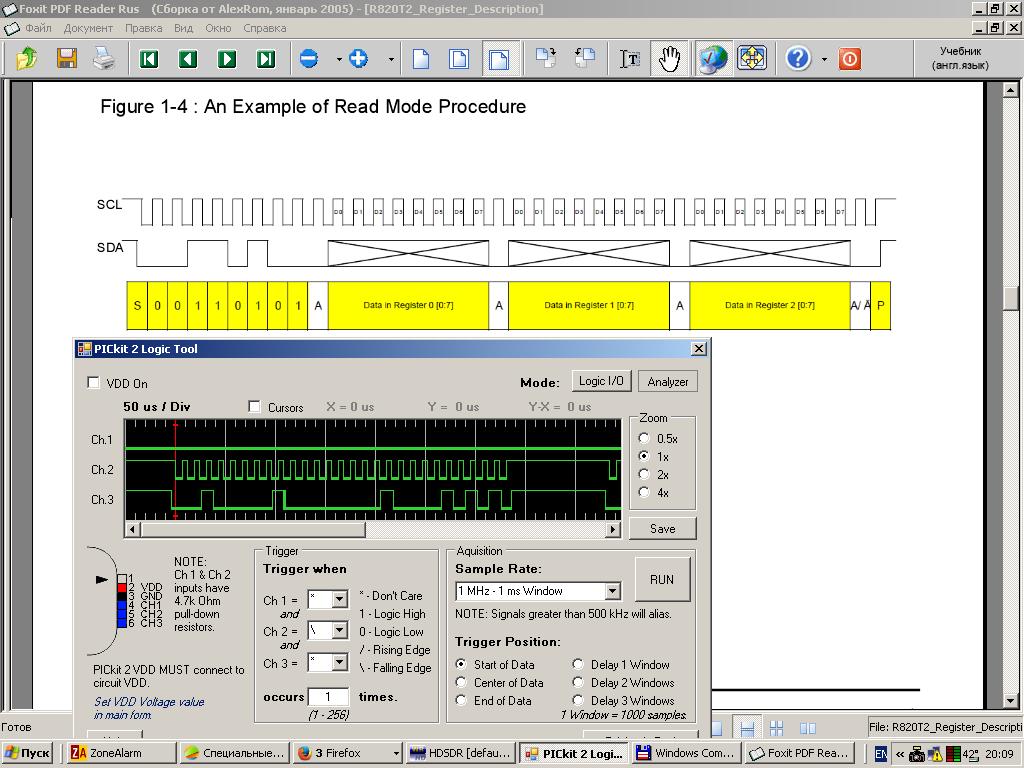1024x768 pixels.
Task: Activate the hand tool
Action: click(x=669, y=59)
